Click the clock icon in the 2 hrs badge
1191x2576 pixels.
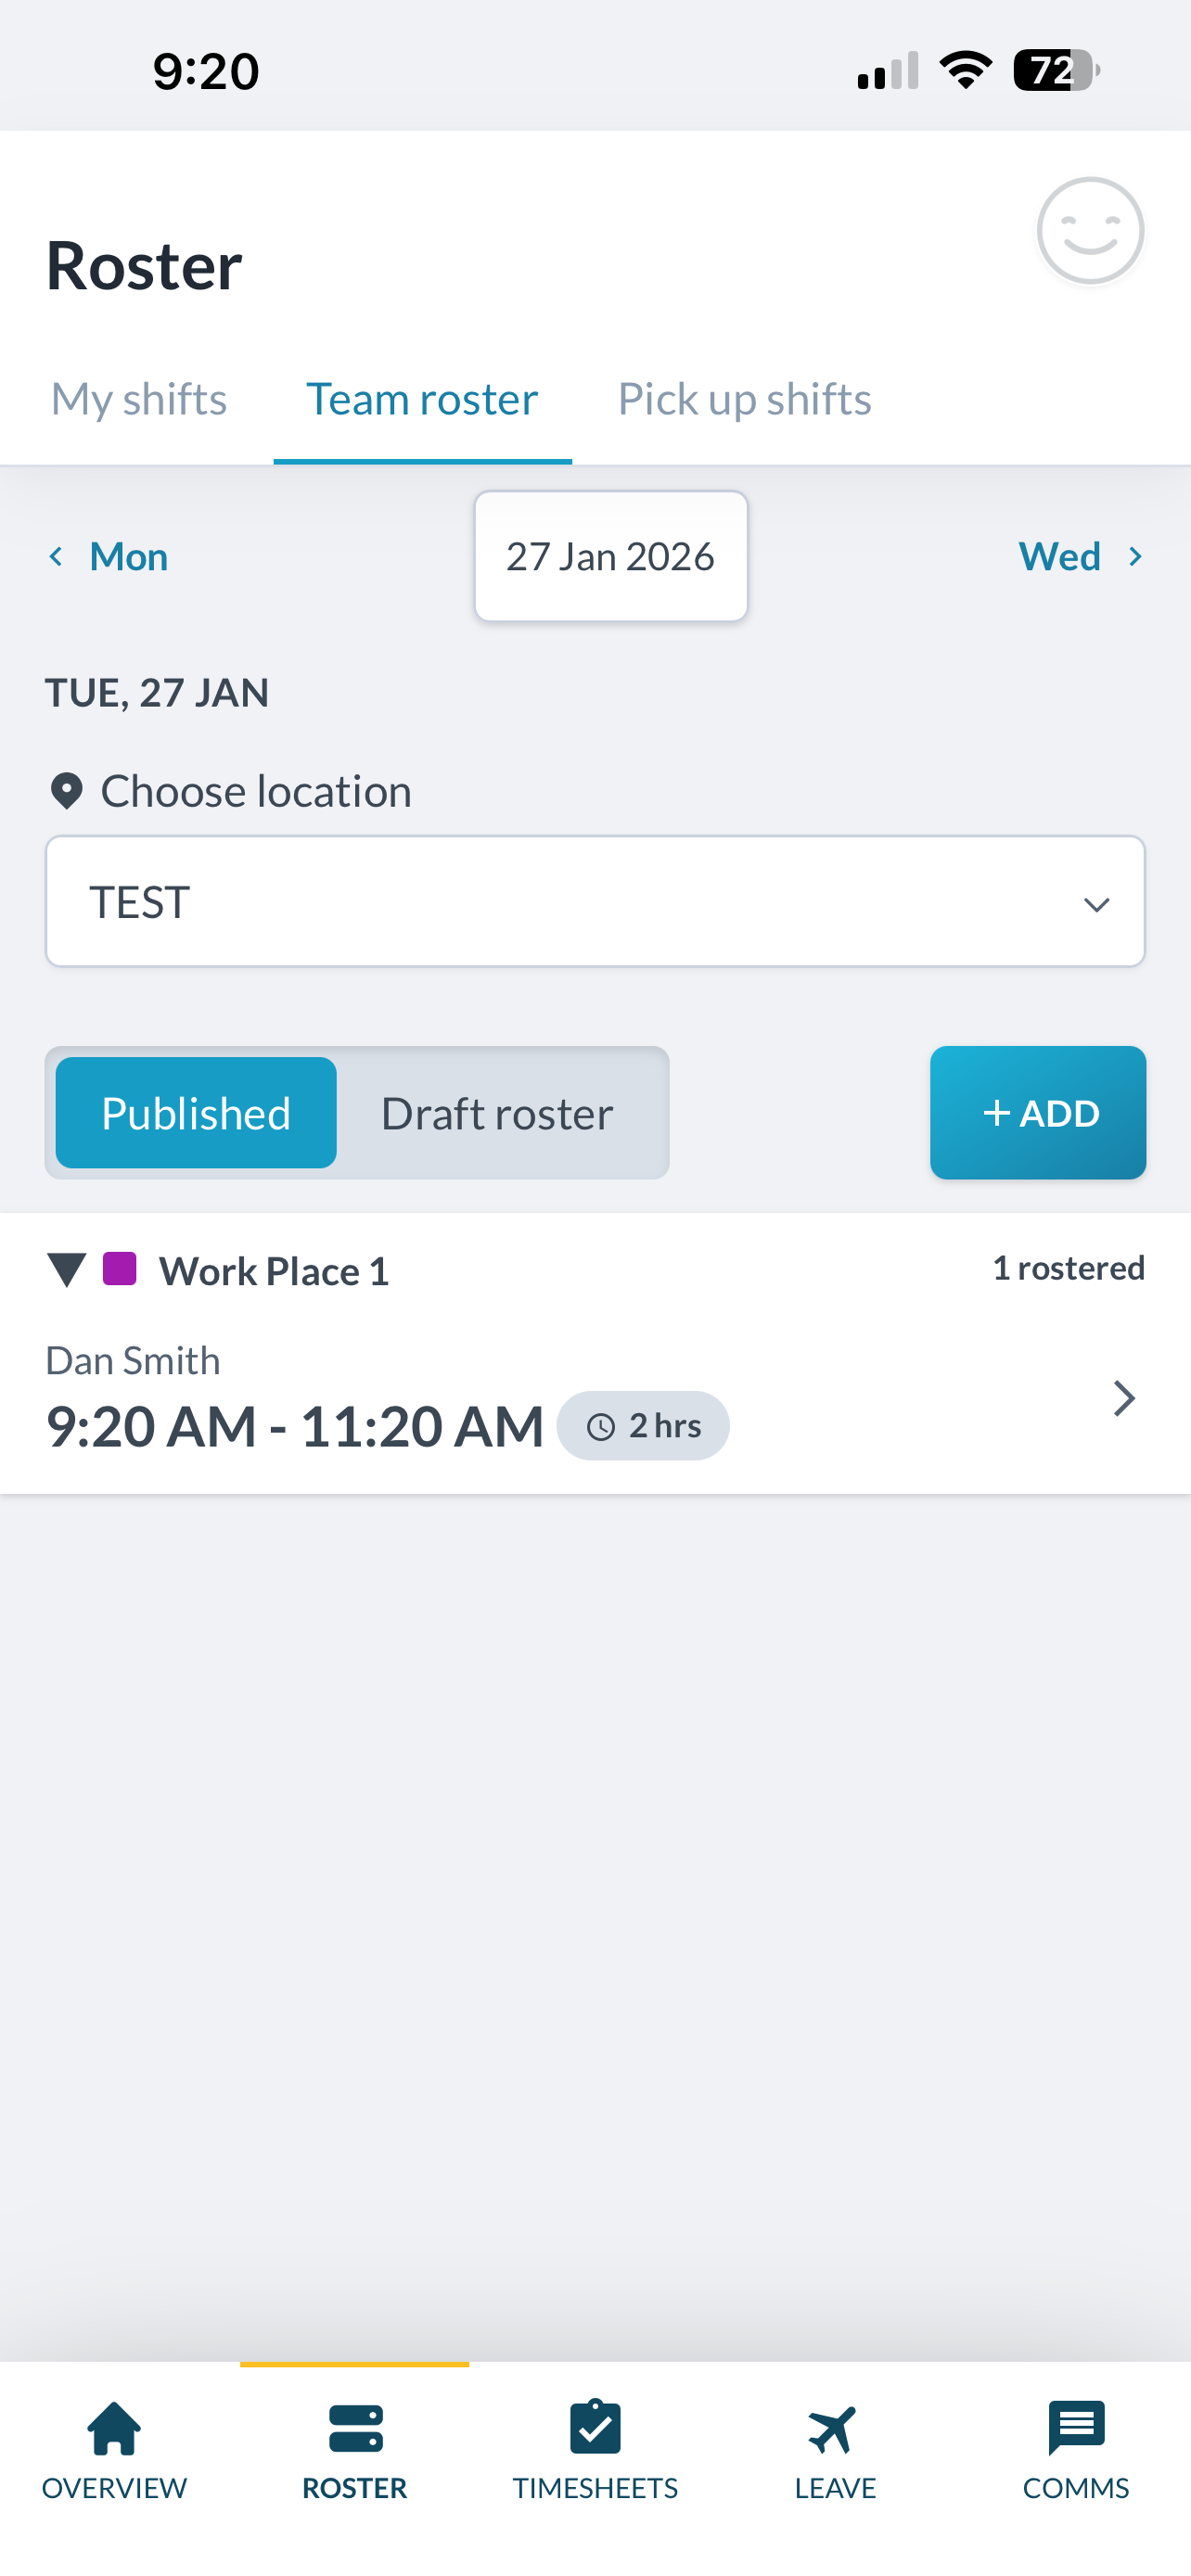pyautogui.click(x=600, y=1426)
